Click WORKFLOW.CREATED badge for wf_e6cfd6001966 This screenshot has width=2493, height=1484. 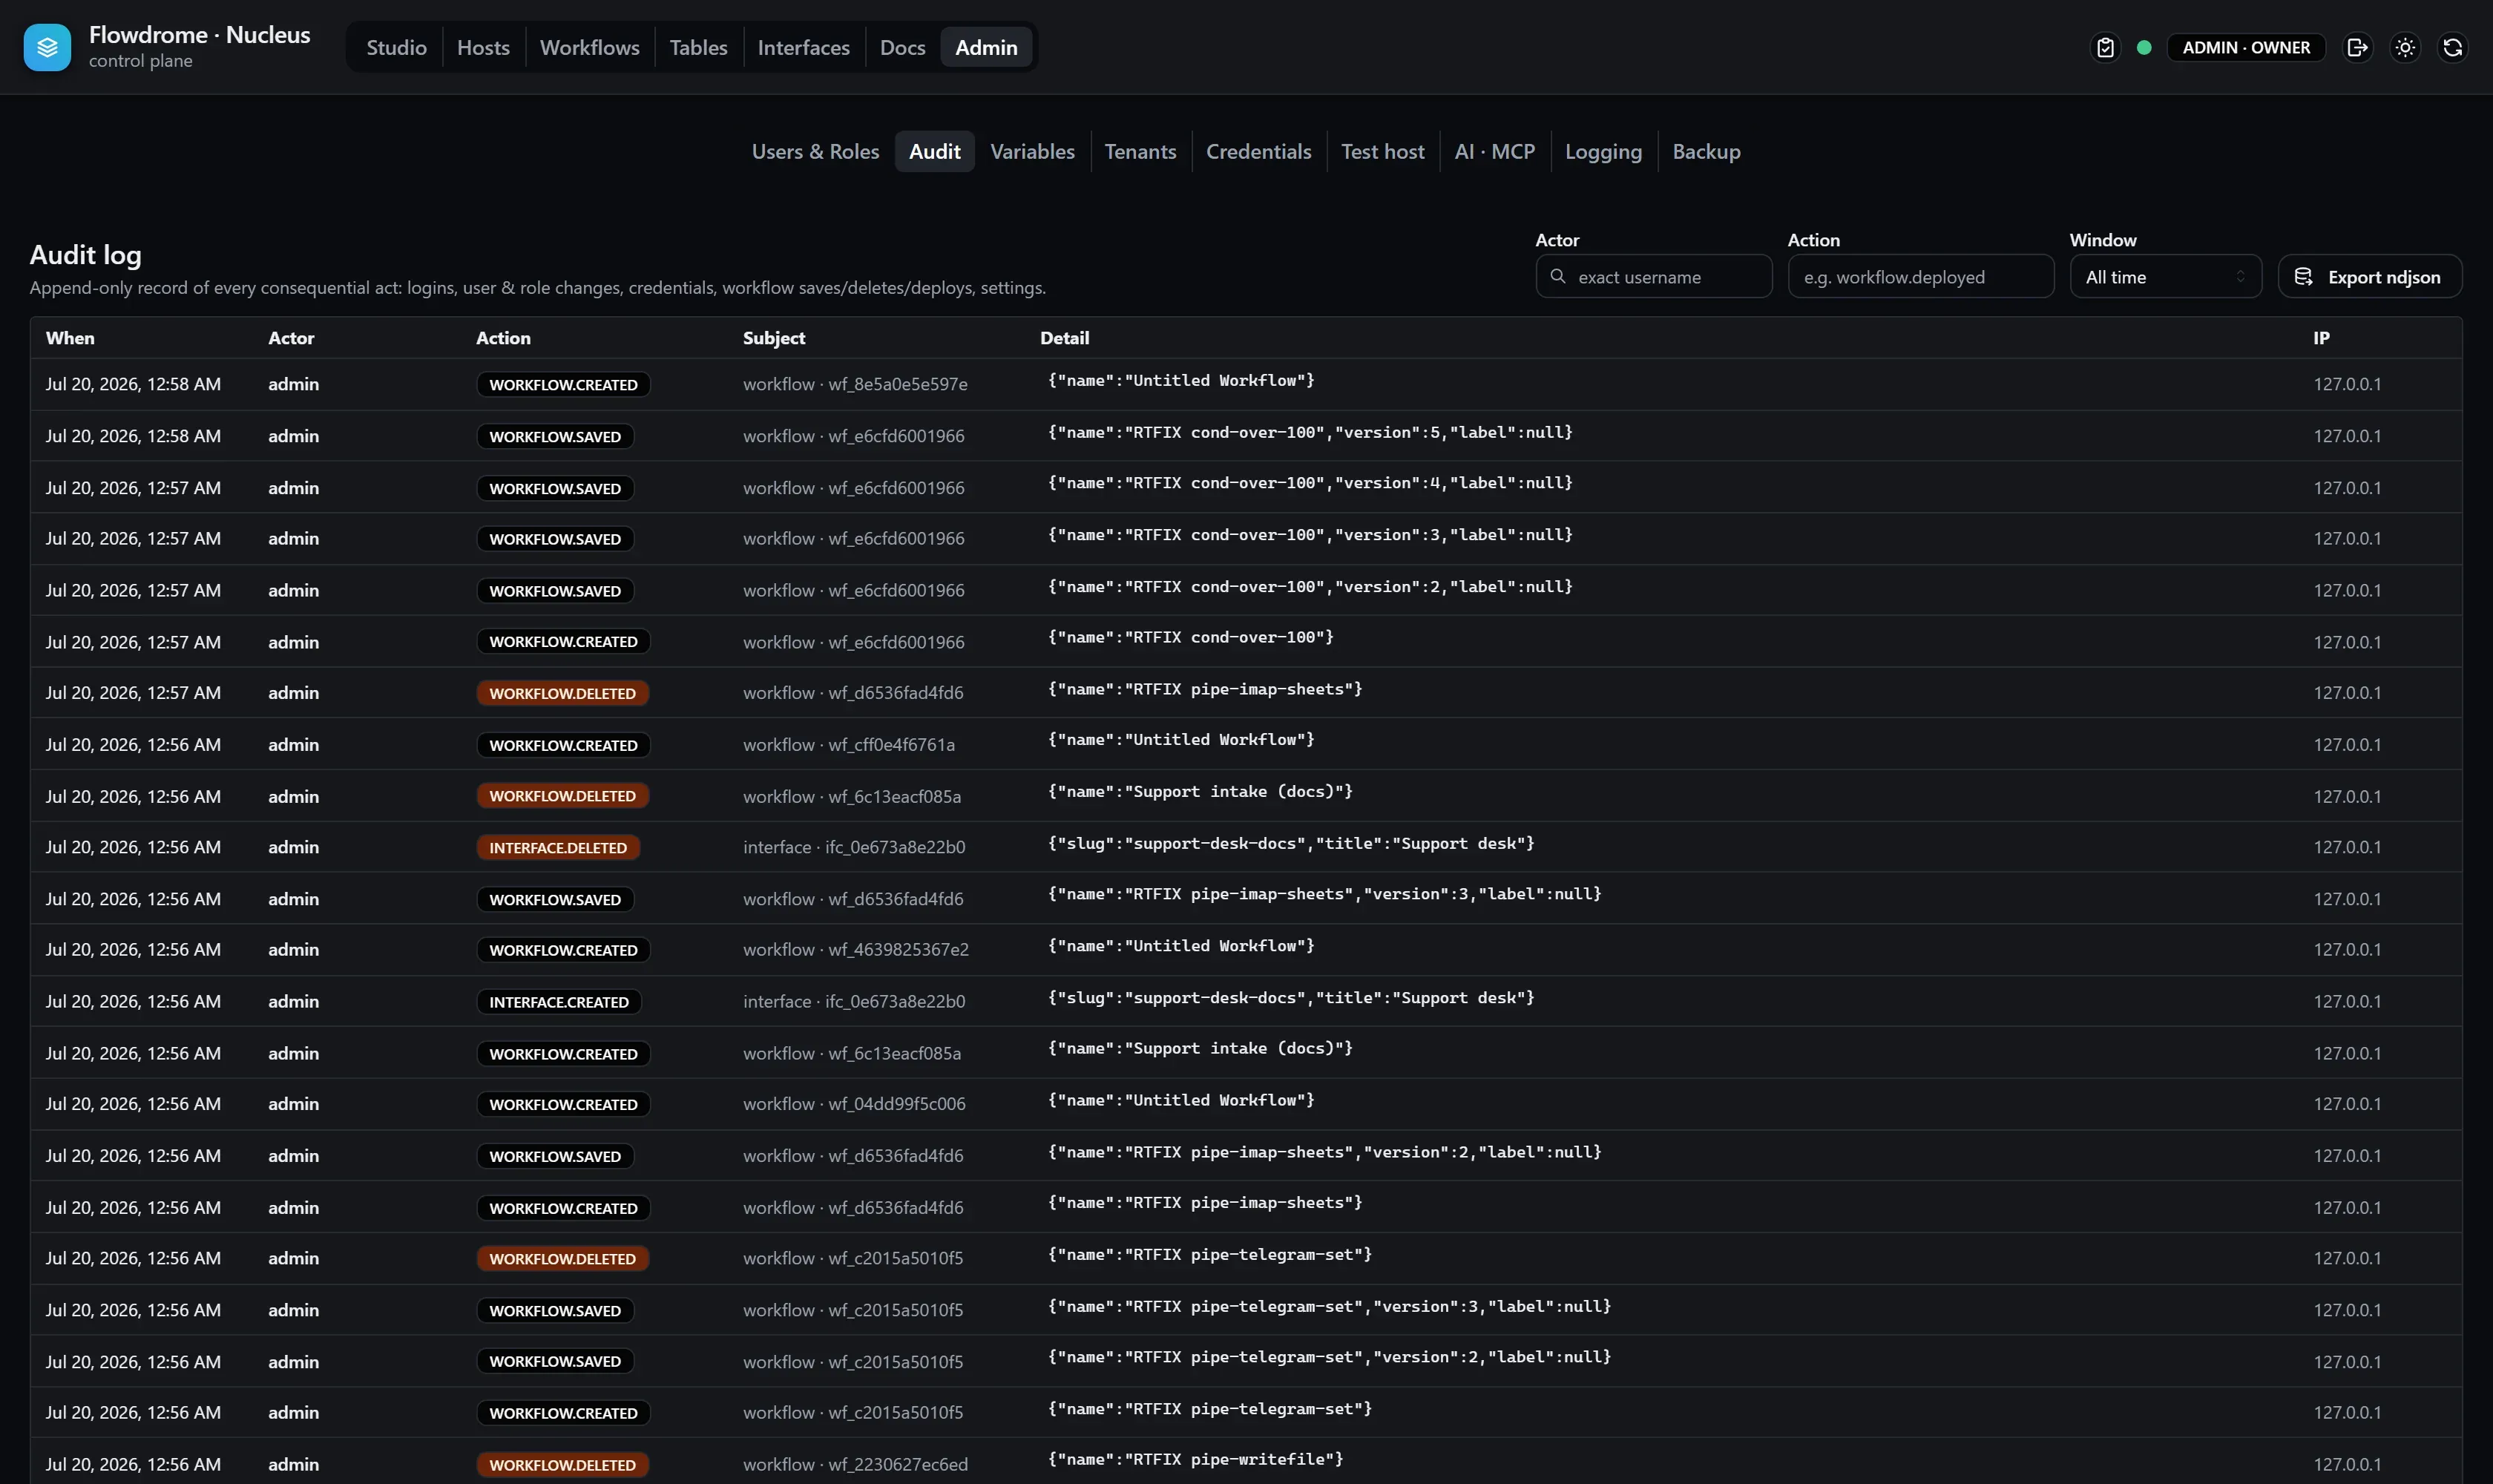point(563,642)
